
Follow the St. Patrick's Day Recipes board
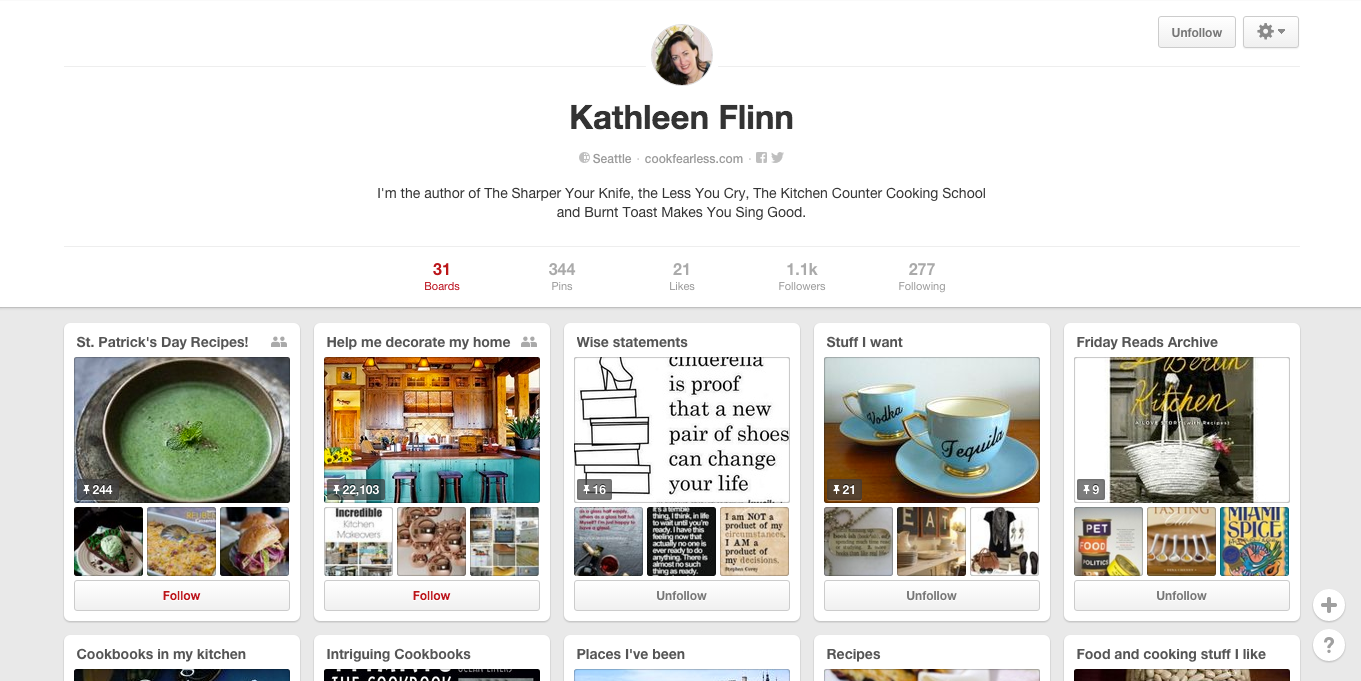tap(182, 596)
